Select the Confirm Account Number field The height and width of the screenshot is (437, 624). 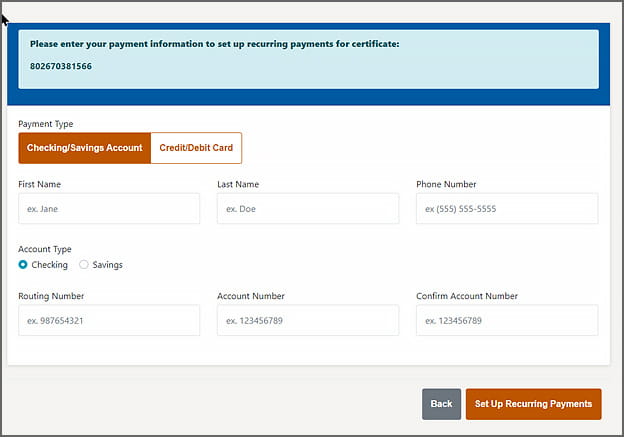[x=506, y=320]
